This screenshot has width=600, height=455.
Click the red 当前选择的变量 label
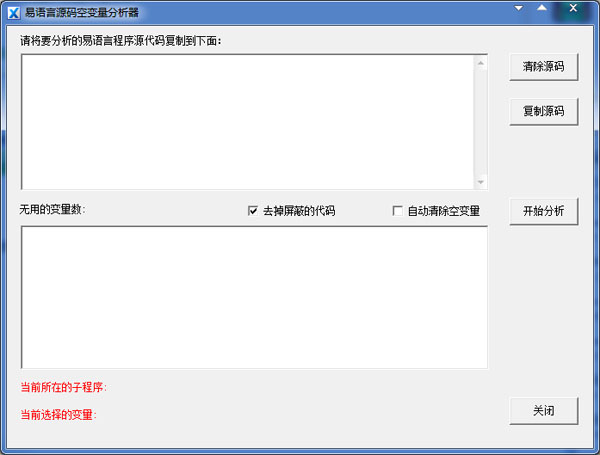58,415
